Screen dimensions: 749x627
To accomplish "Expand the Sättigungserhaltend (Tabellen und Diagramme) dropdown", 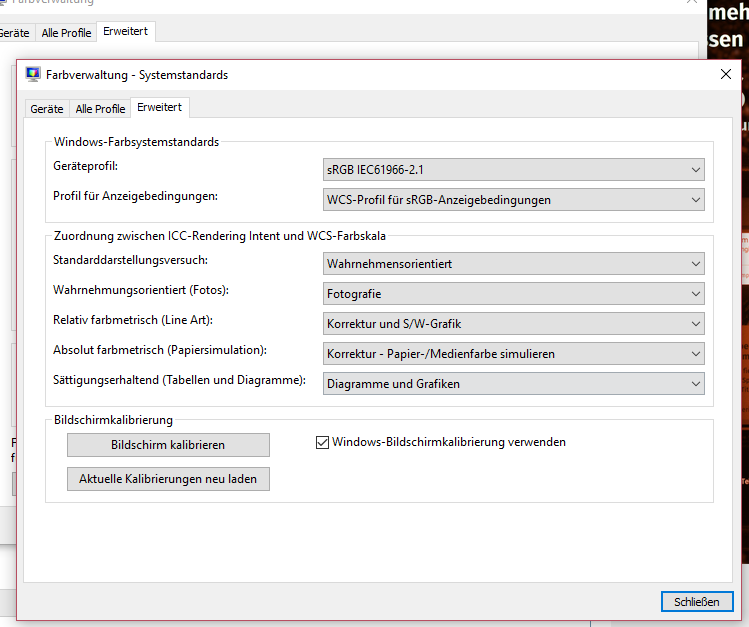I will [x=514, y=384].
